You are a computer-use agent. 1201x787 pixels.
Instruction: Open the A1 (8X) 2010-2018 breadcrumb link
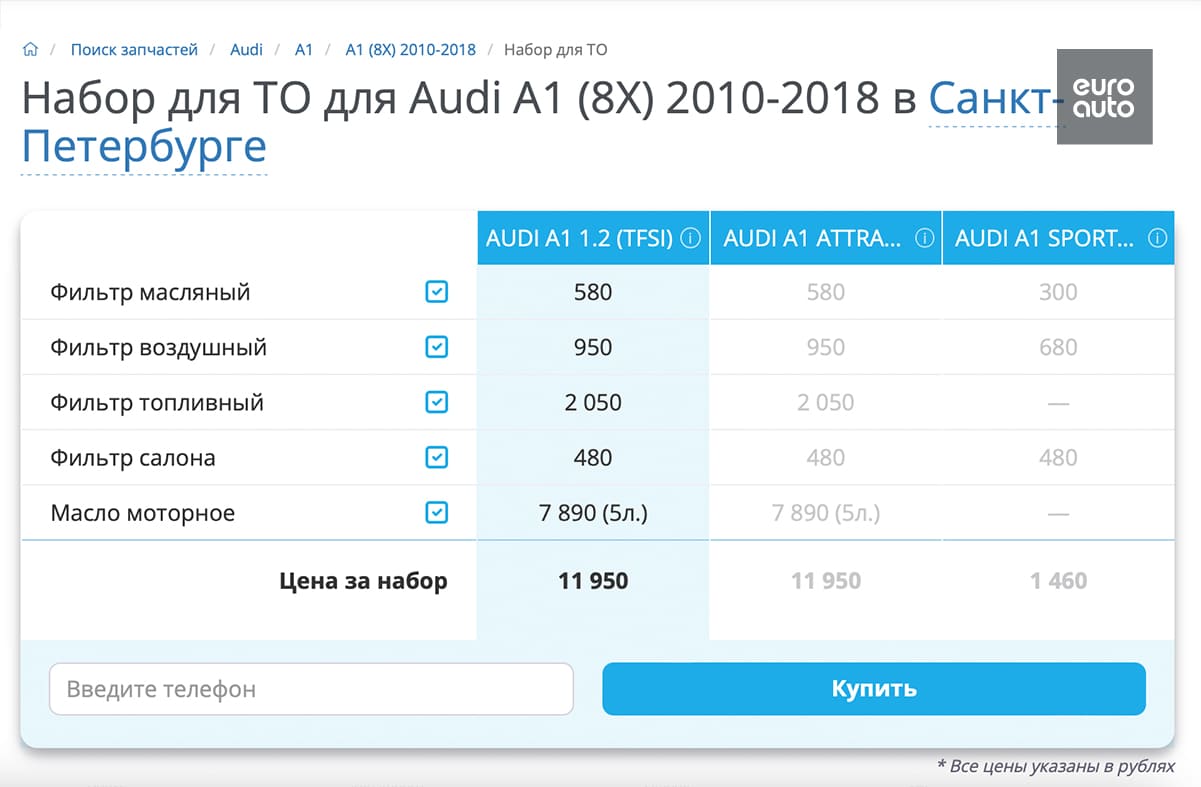point(410,49)
